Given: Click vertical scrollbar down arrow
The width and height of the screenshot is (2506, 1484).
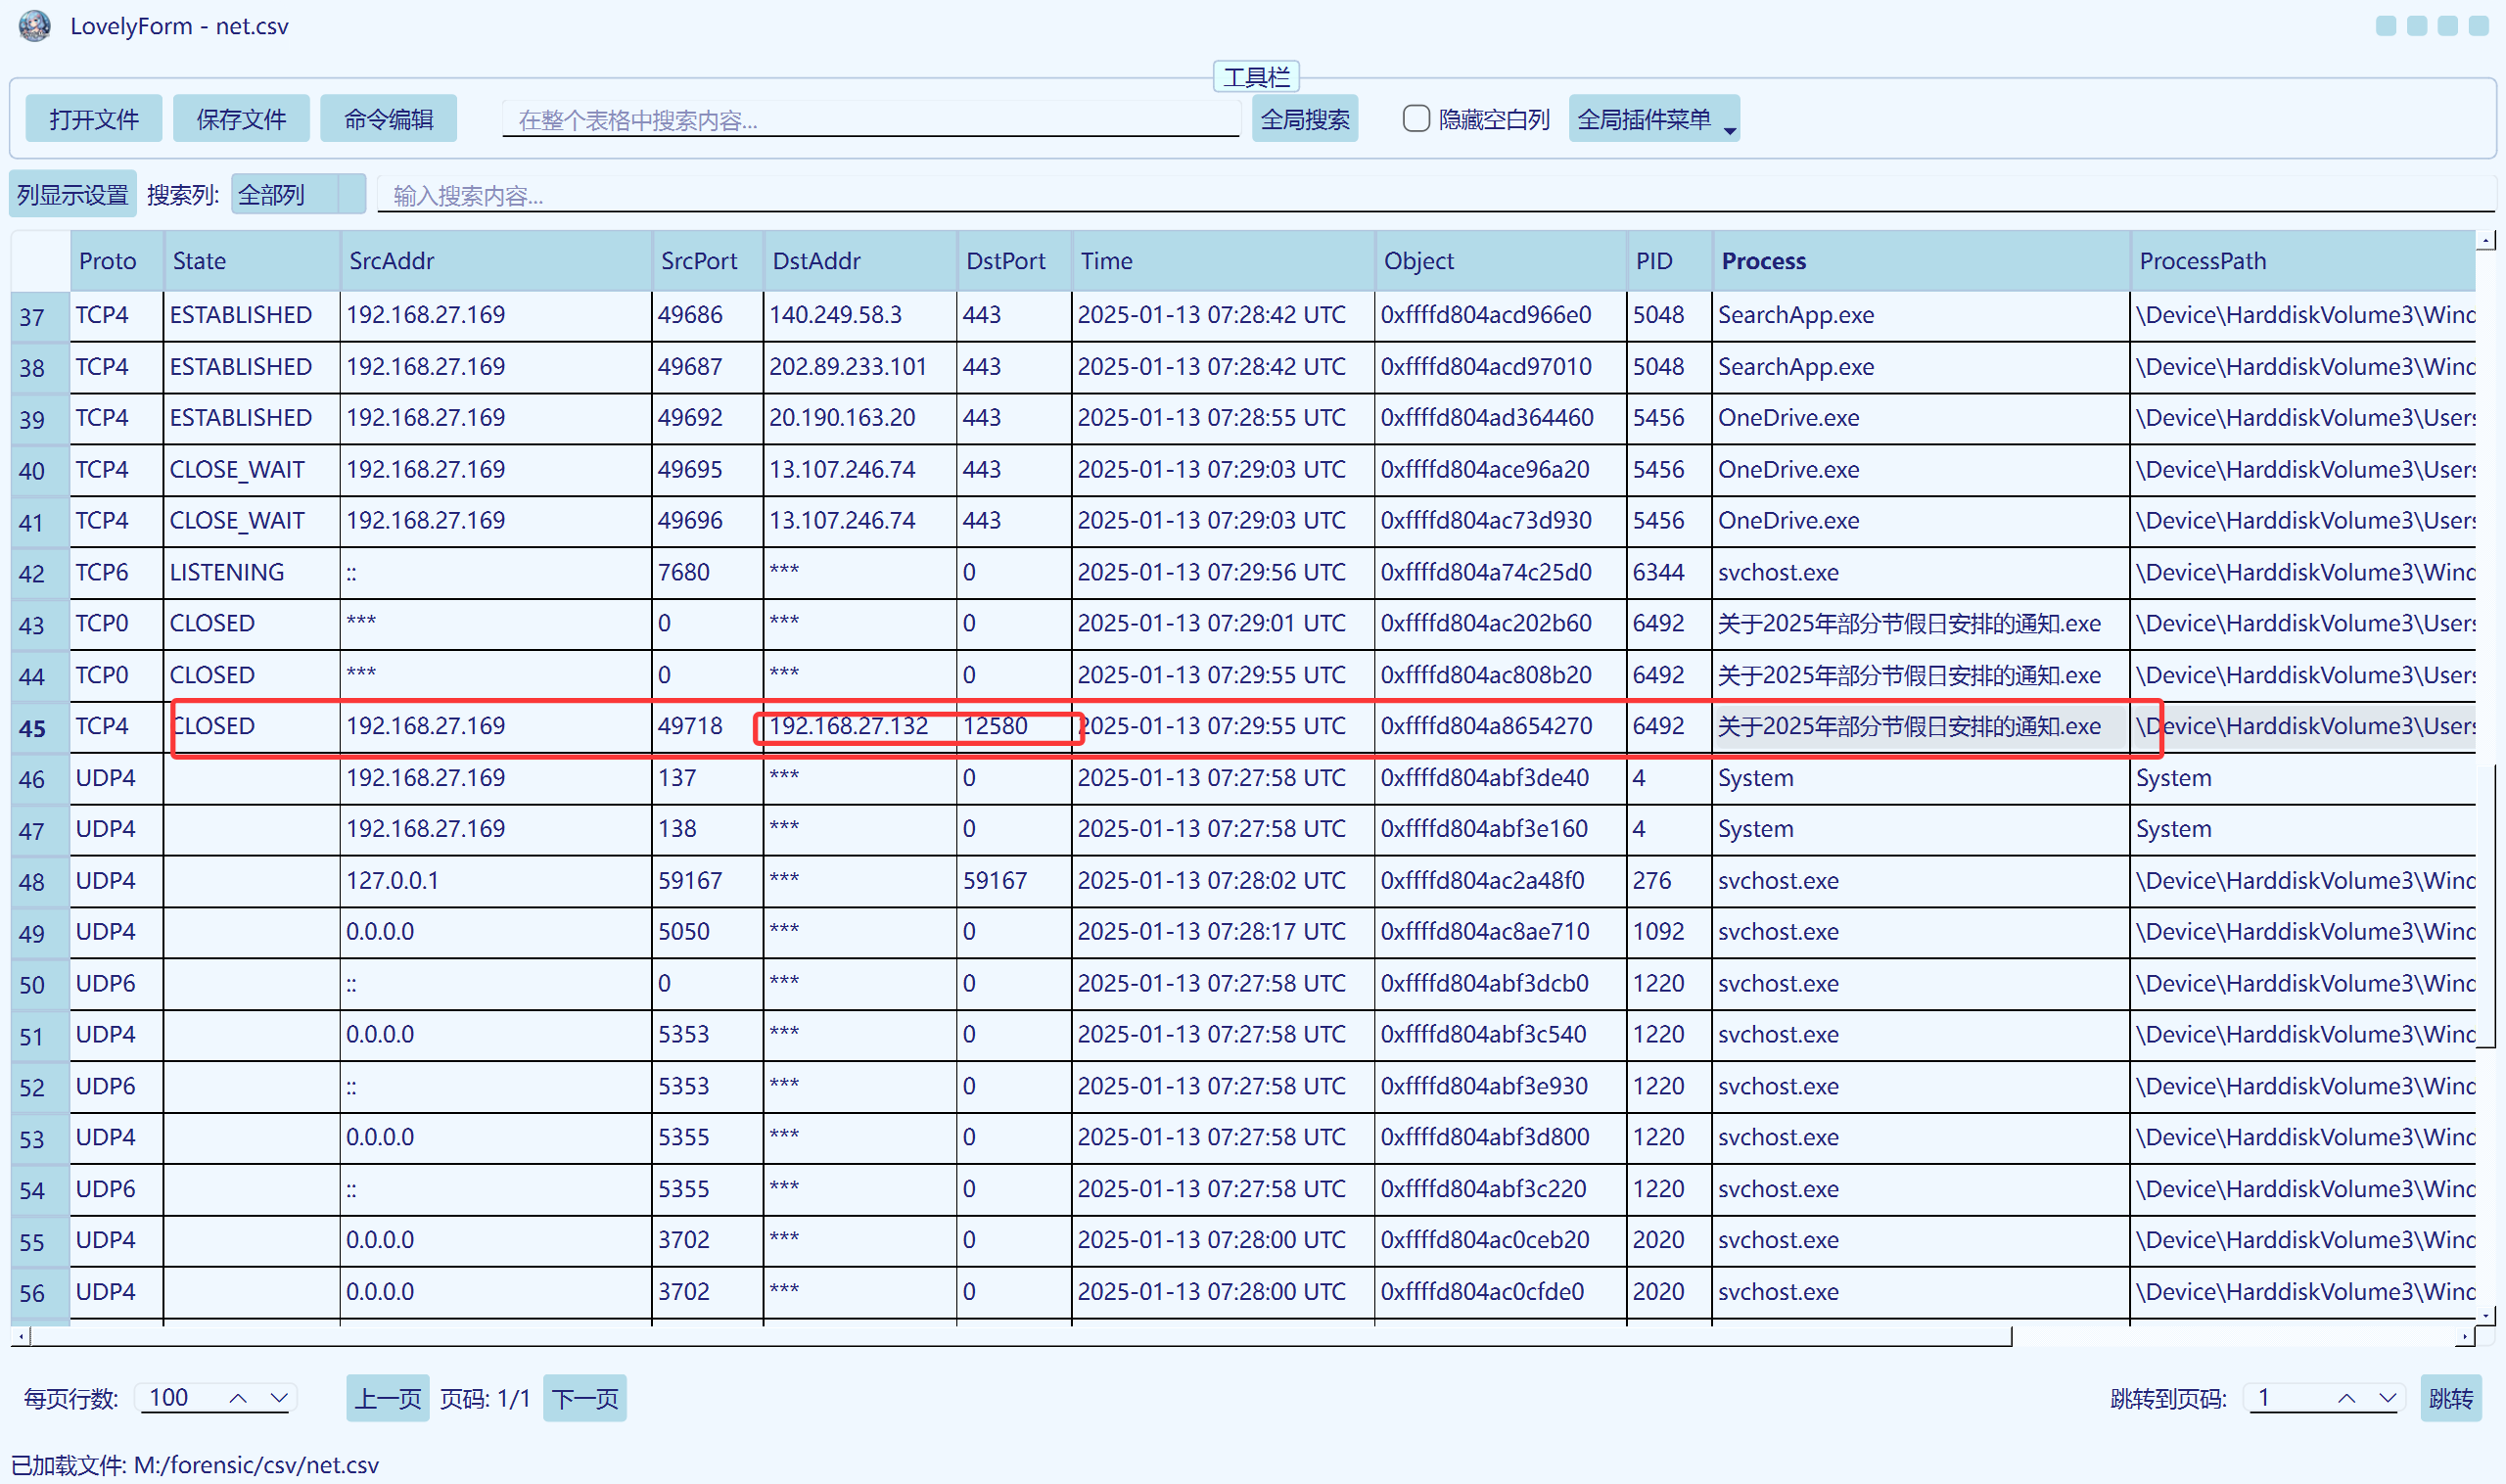Looking at the screenshot, I should click(2486, 1318).
